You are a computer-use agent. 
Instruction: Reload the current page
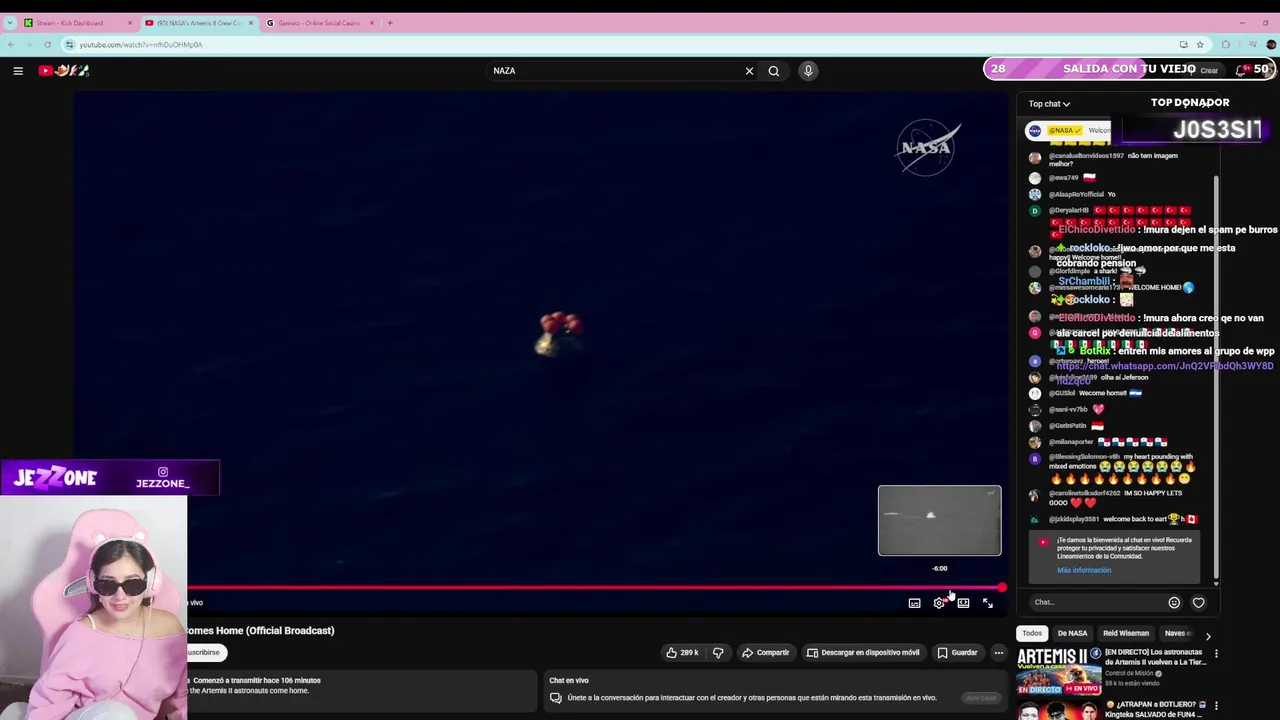(x=47, y=44)
